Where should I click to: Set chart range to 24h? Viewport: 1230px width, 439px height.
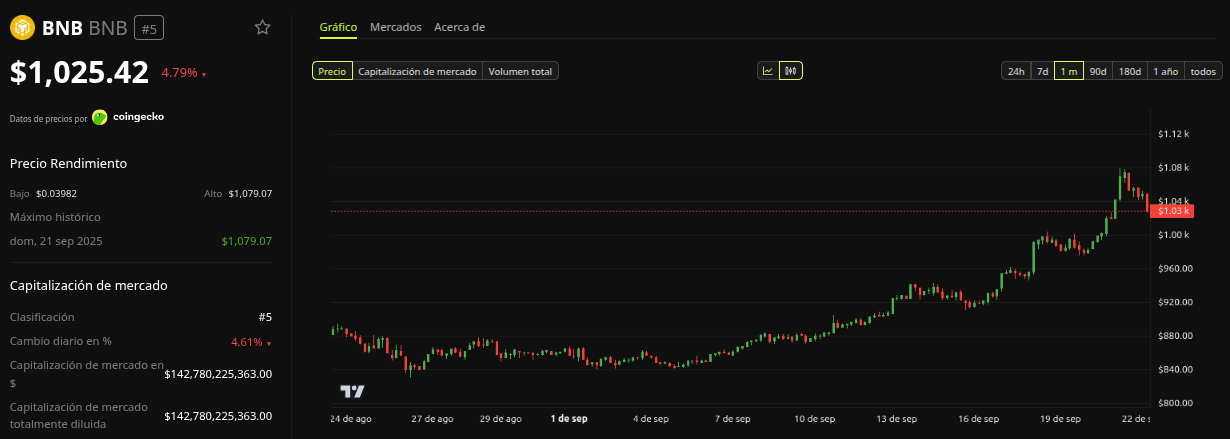tap(1016, 71)
